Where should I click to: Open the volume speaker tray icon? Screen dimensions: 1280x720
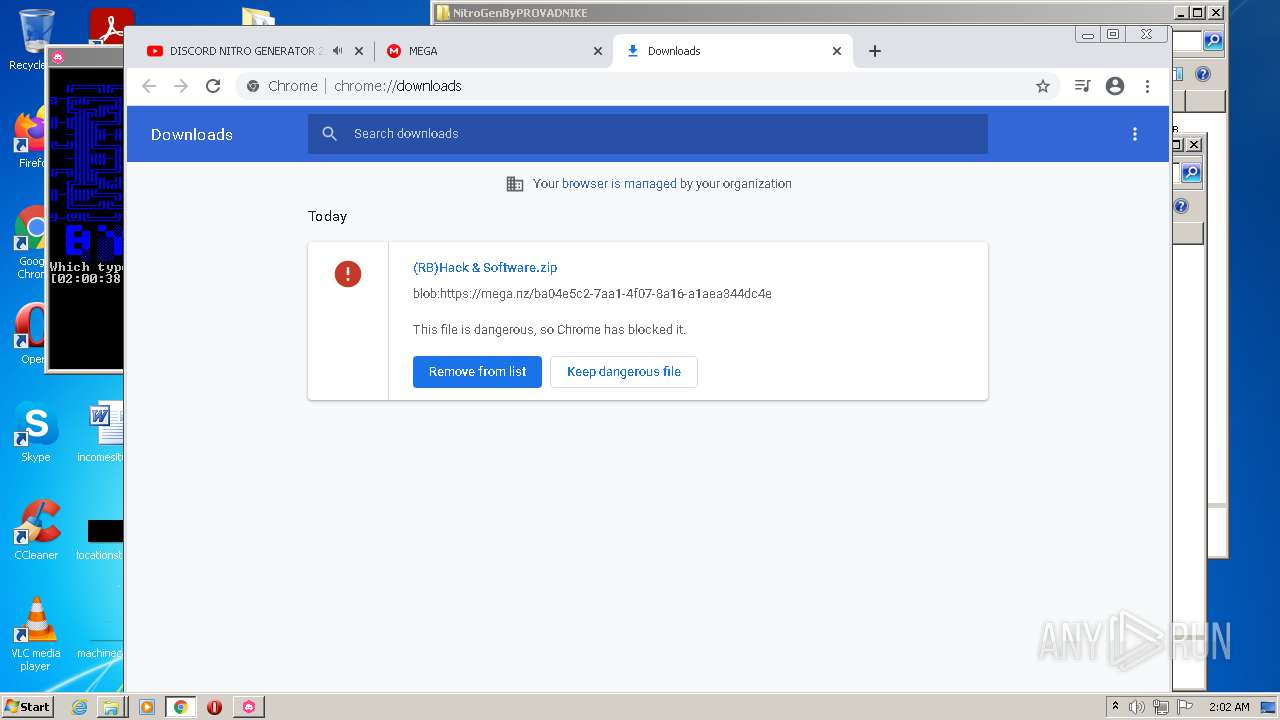[x=1137, y=707]
